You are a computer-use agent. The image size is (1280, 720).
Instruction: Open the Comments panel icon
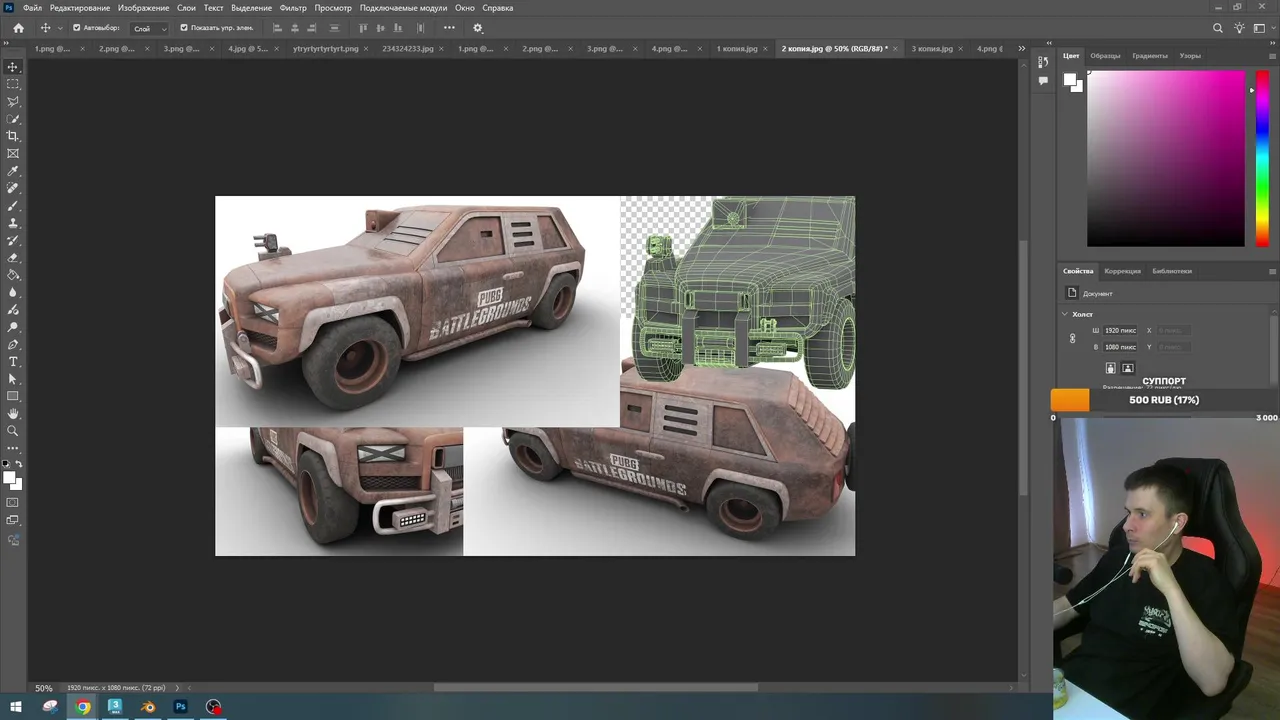coord(1043,82)
